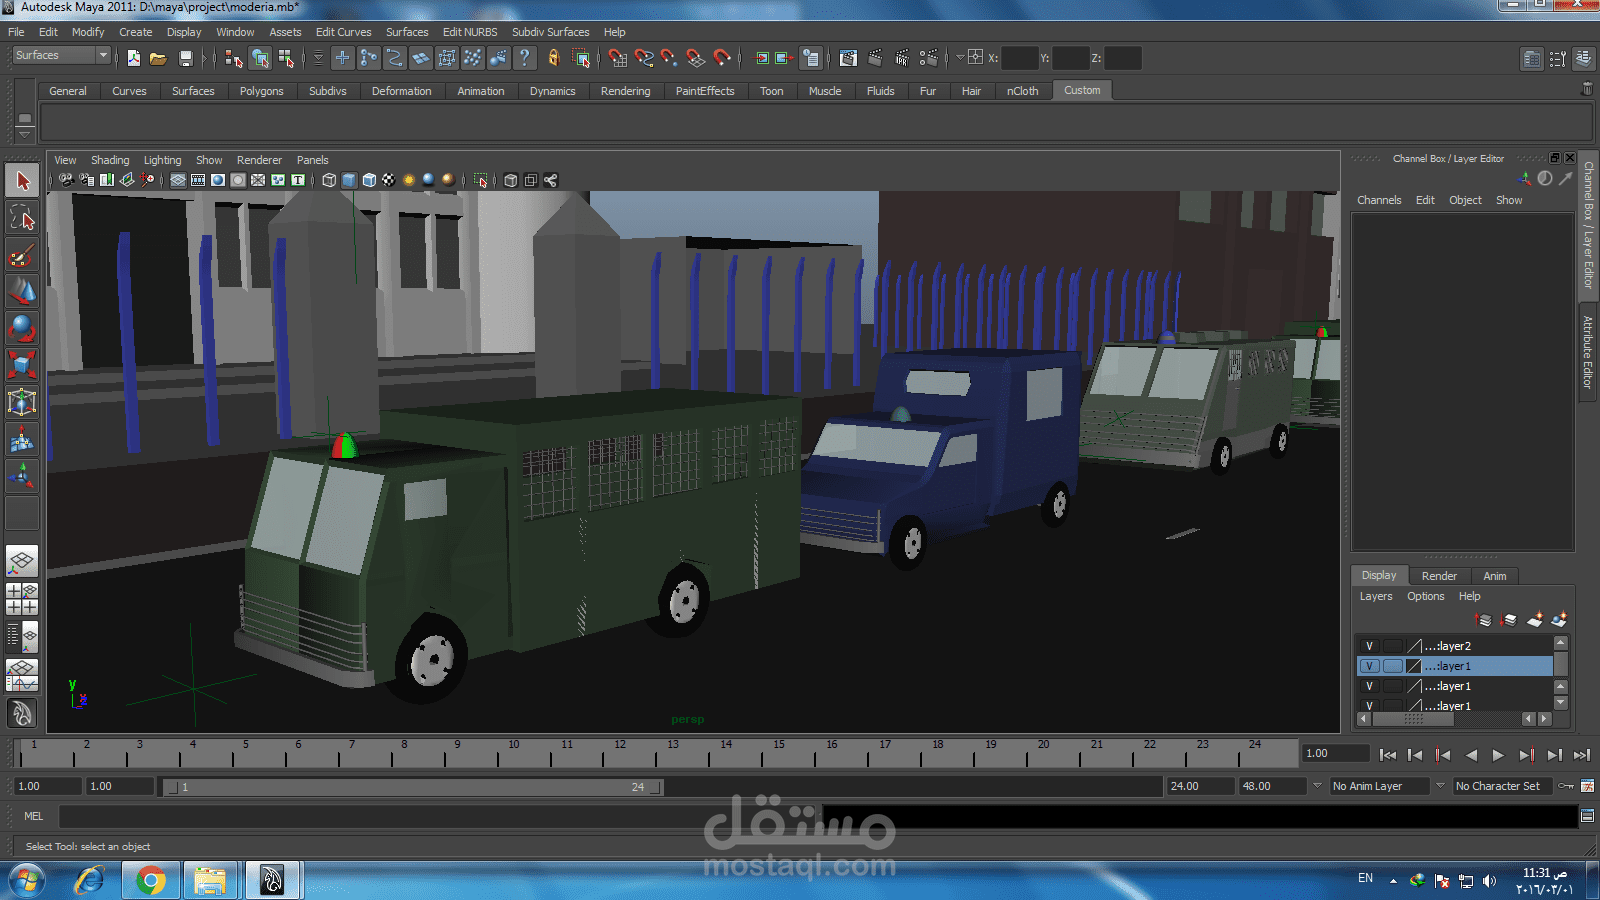The height and width of the screenshot is (900, 1600).
Task: Click the Save scene floppy disk icon
Action: click(185, 59)
